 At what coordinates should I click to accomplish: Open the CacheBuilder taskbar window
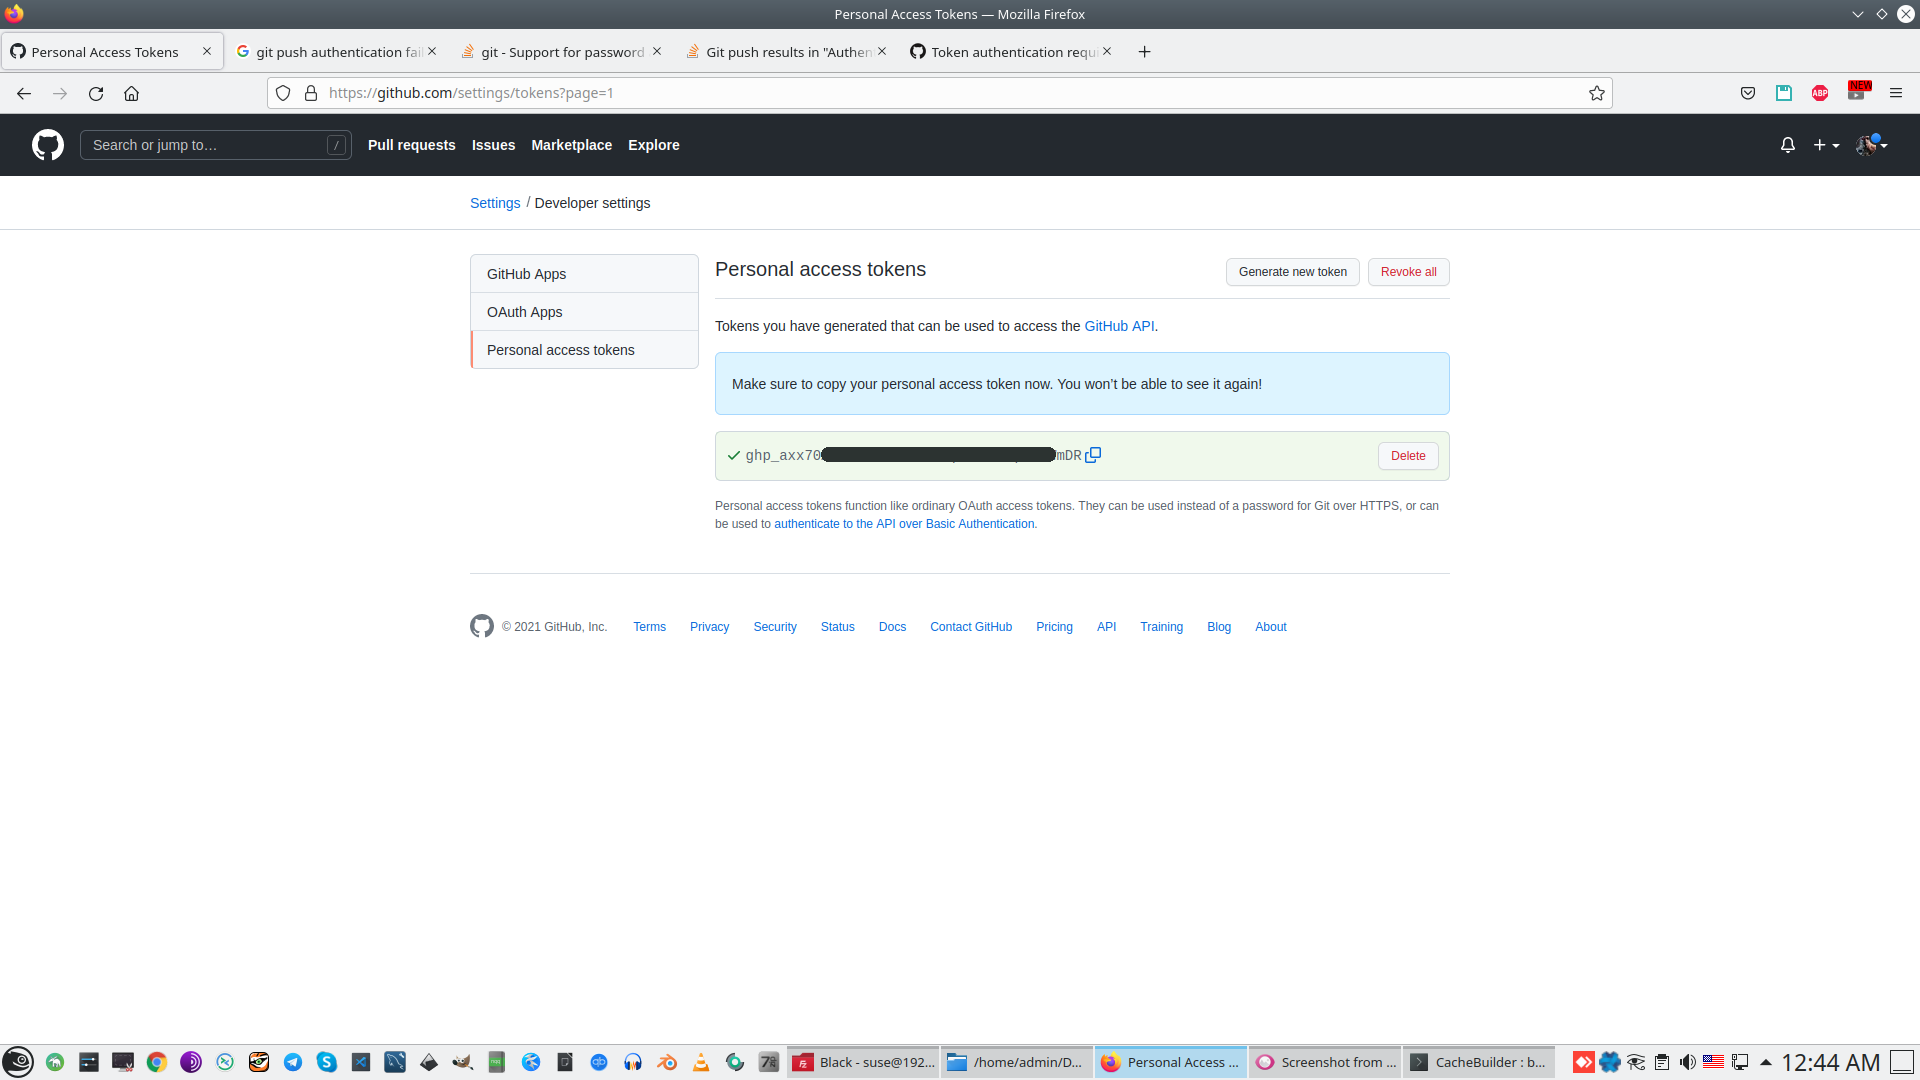(x=1478, y=1062)
